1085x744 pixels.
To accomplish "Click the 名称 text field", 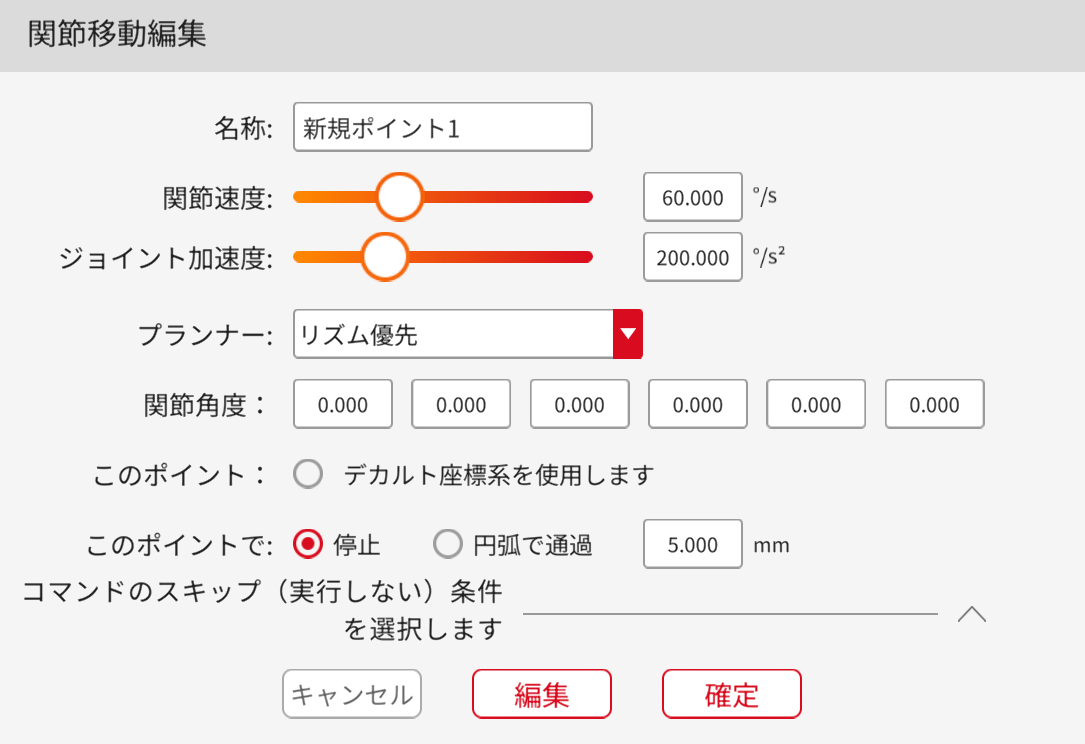I will point(442,128).
